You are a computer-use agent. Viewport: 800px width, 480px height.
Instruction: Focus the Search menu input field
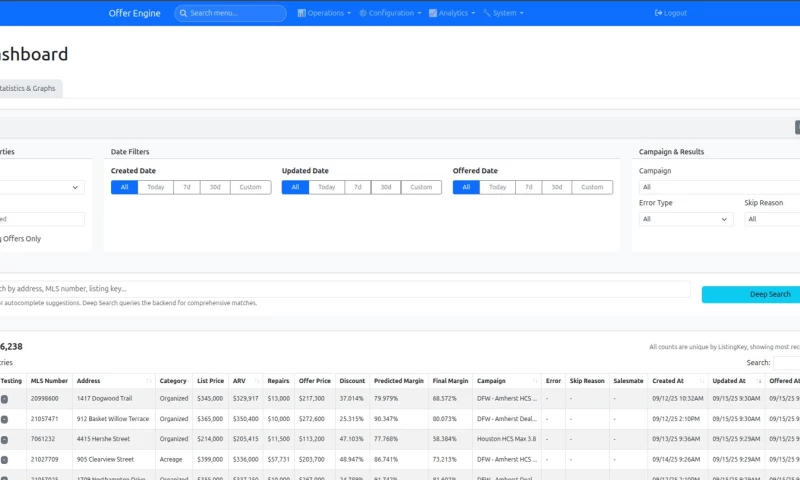coord(231,13)
